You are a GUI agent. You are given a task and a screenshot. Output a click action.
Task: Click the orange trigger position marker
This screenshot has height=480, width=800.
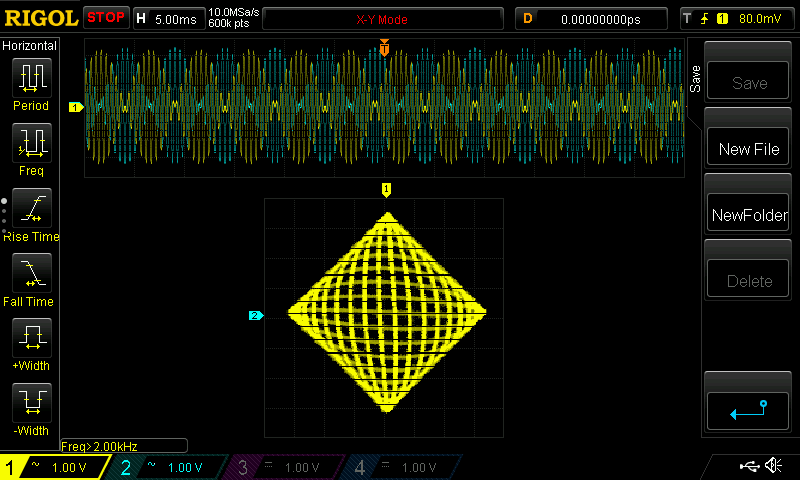(384, 47)
